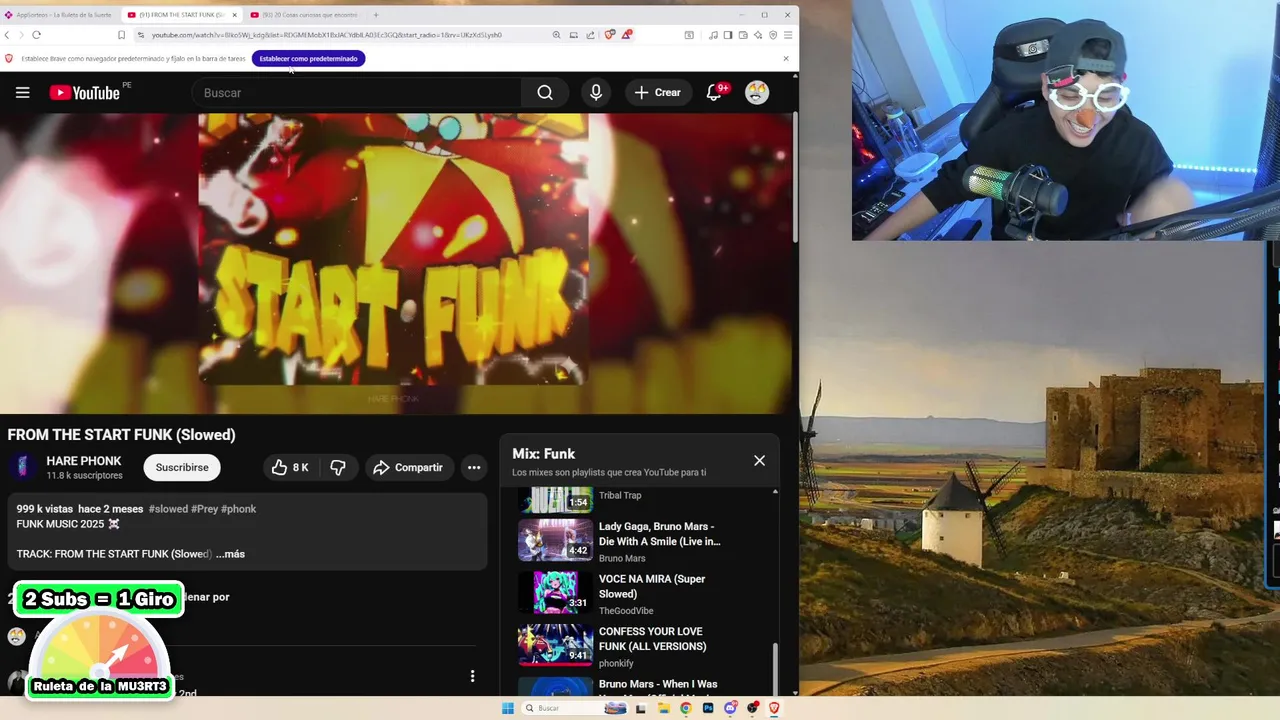Click the YouTube page vertical scrollbar
The width and height of the screenshot is (1280, 720).
pyautogui.click(x=795, y=177)
